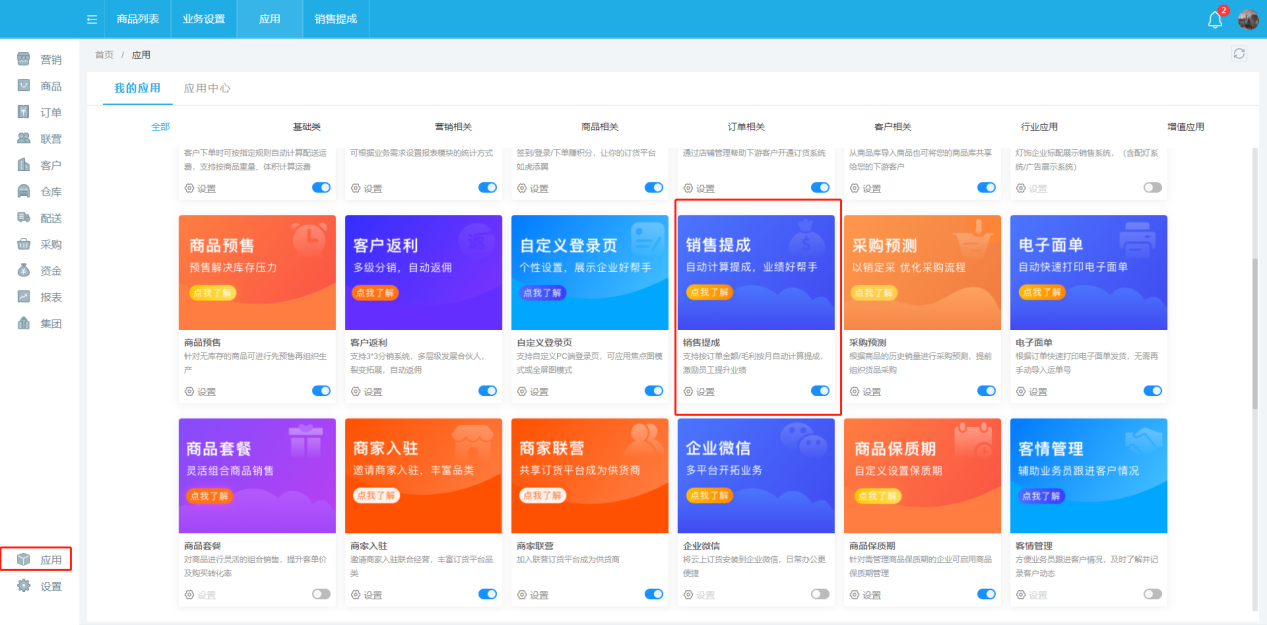Click the notification bell icon

[x=1215, y=19]
